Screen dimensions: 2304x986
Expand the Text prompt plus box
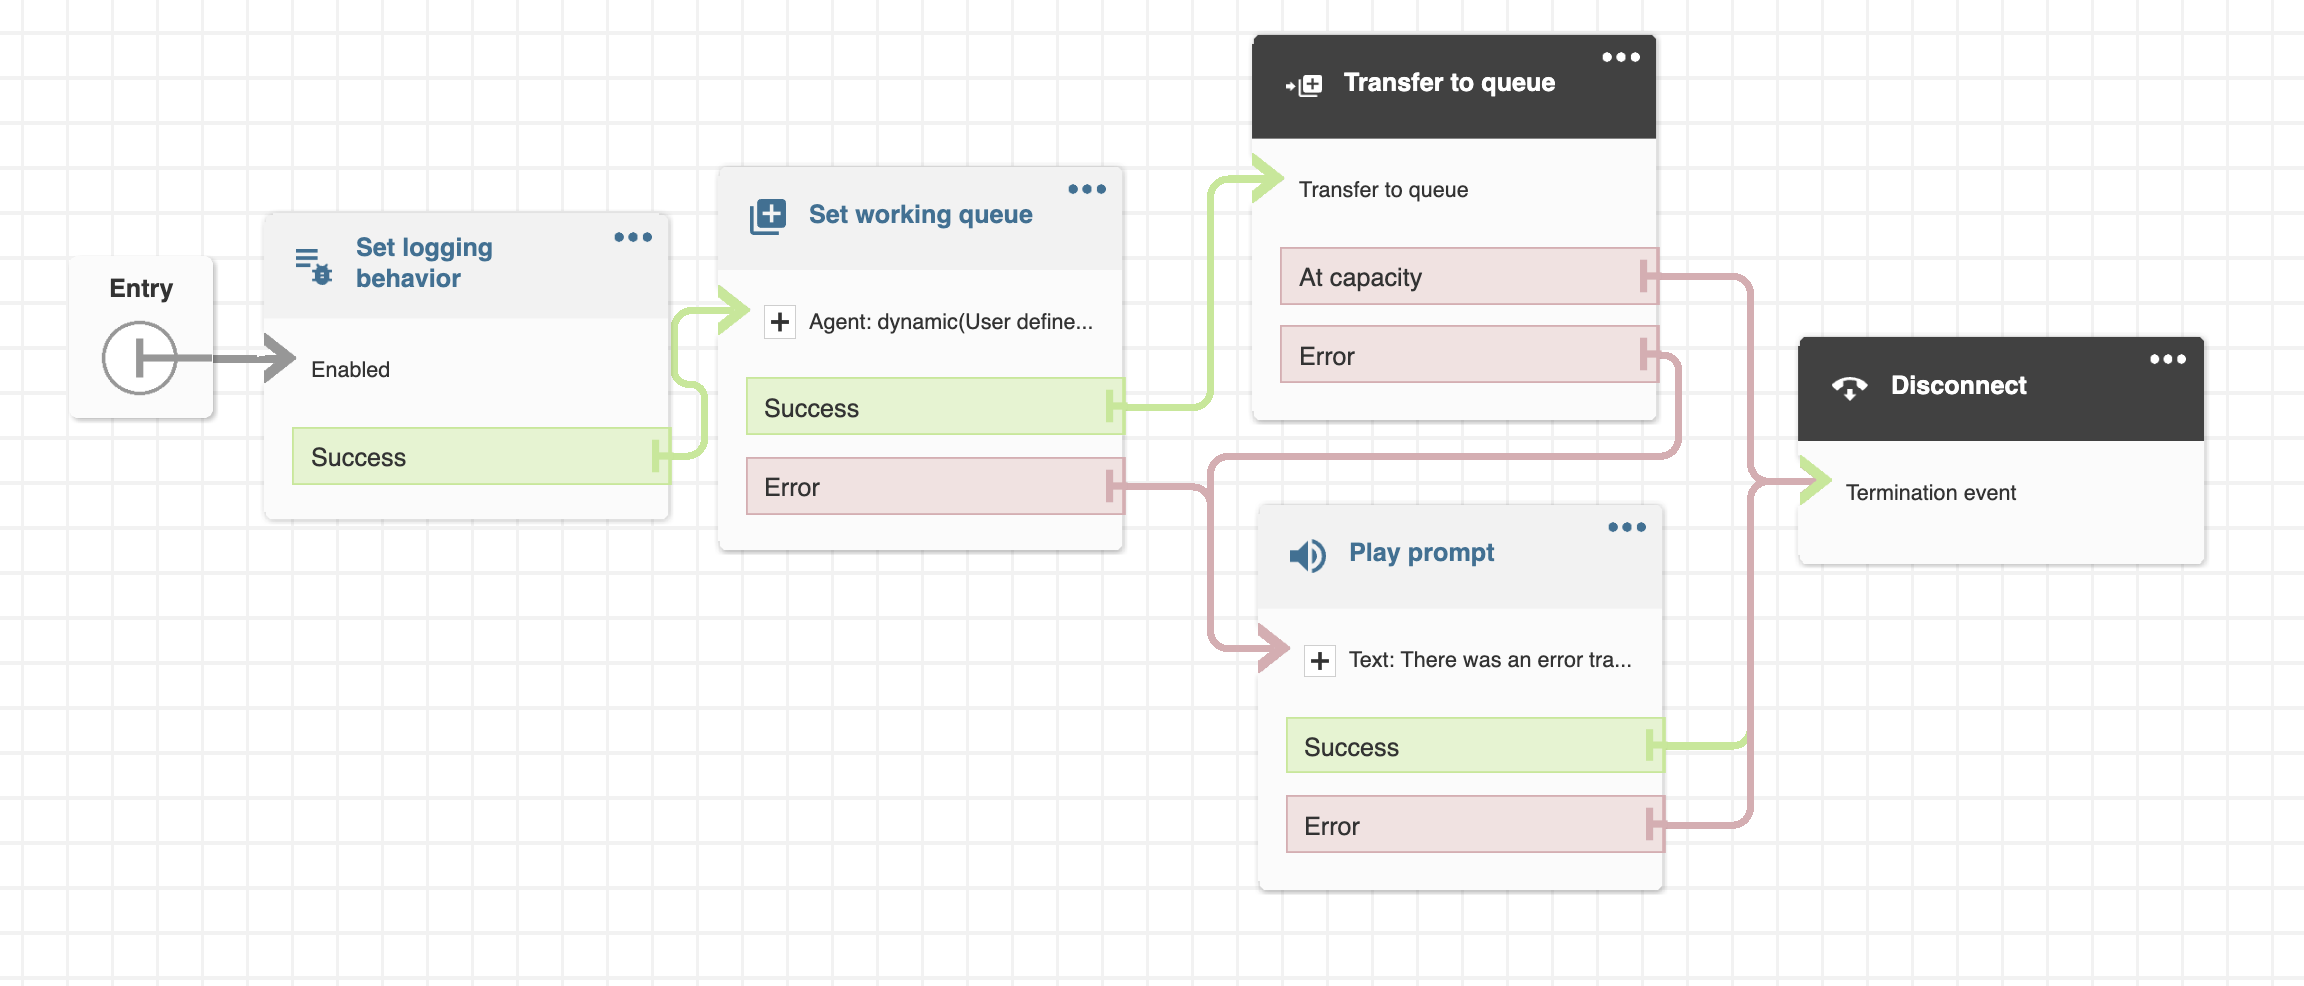click(1320, 661)
